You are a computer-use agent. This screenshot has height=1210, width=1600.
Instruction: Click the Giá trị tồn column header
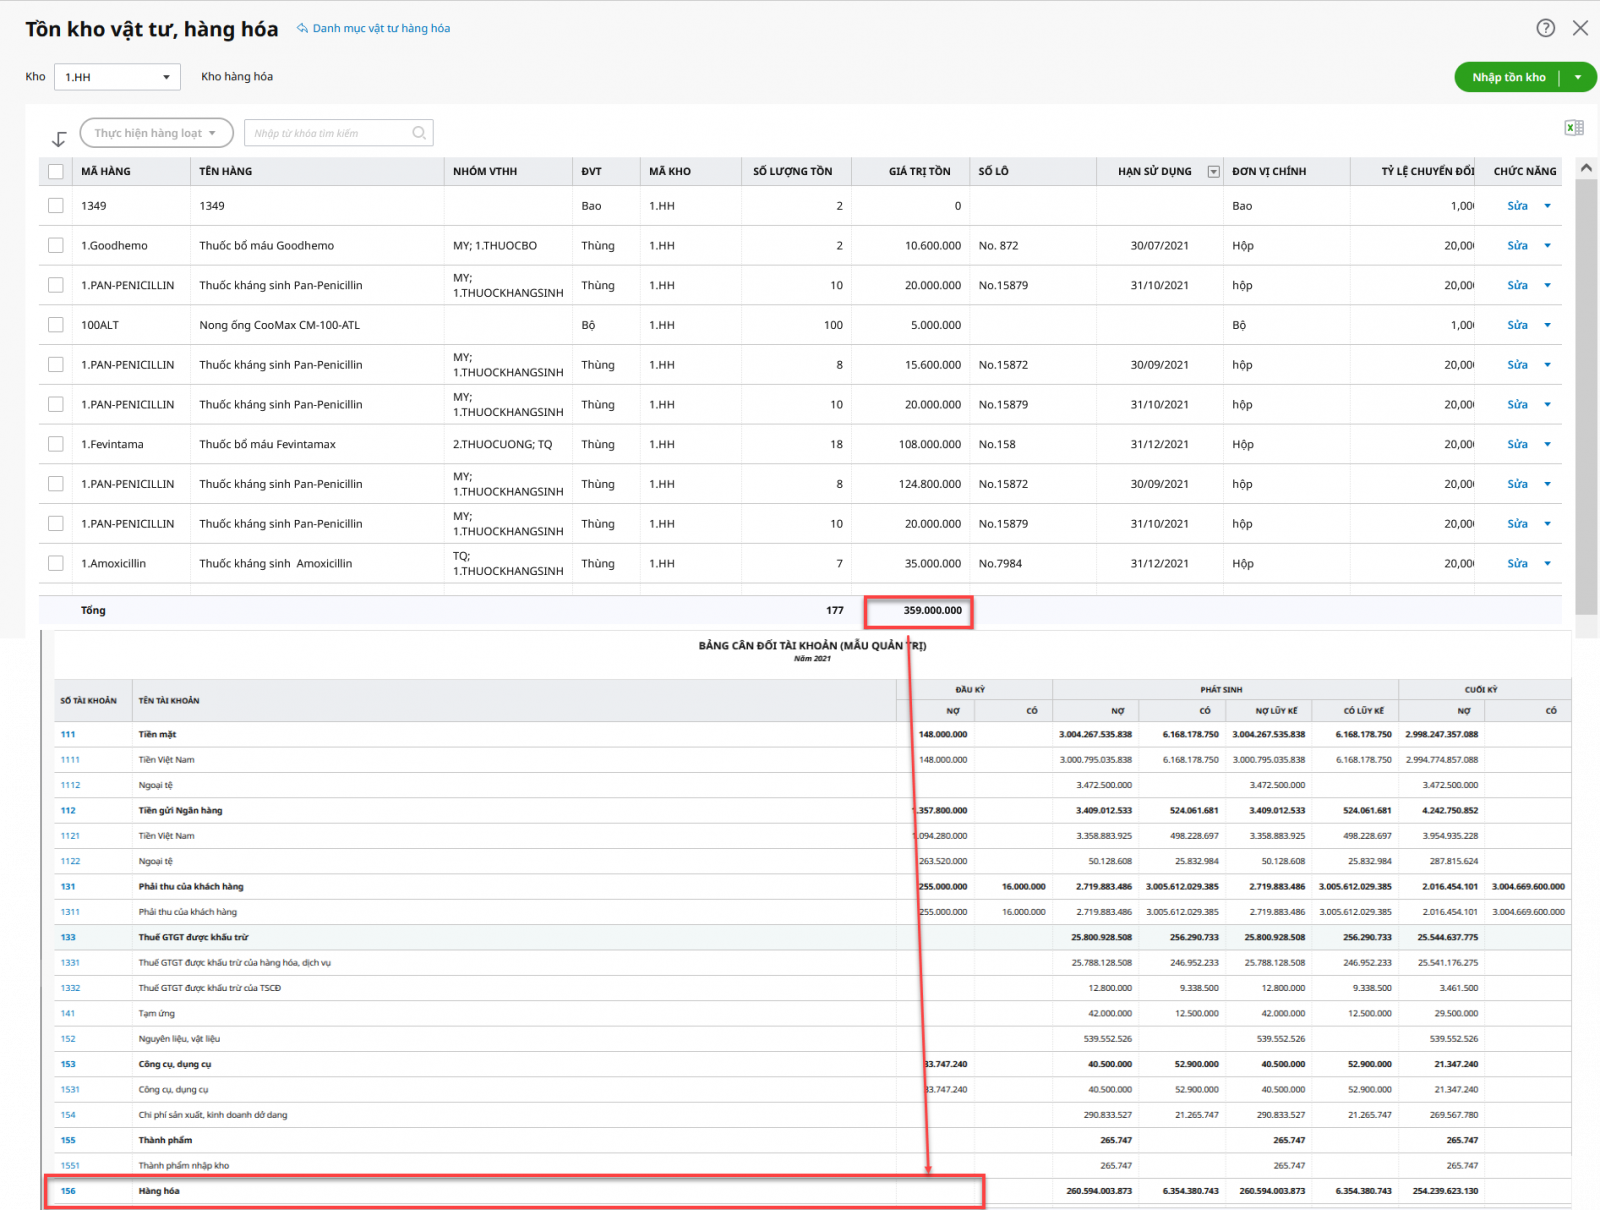coord(919,172)
